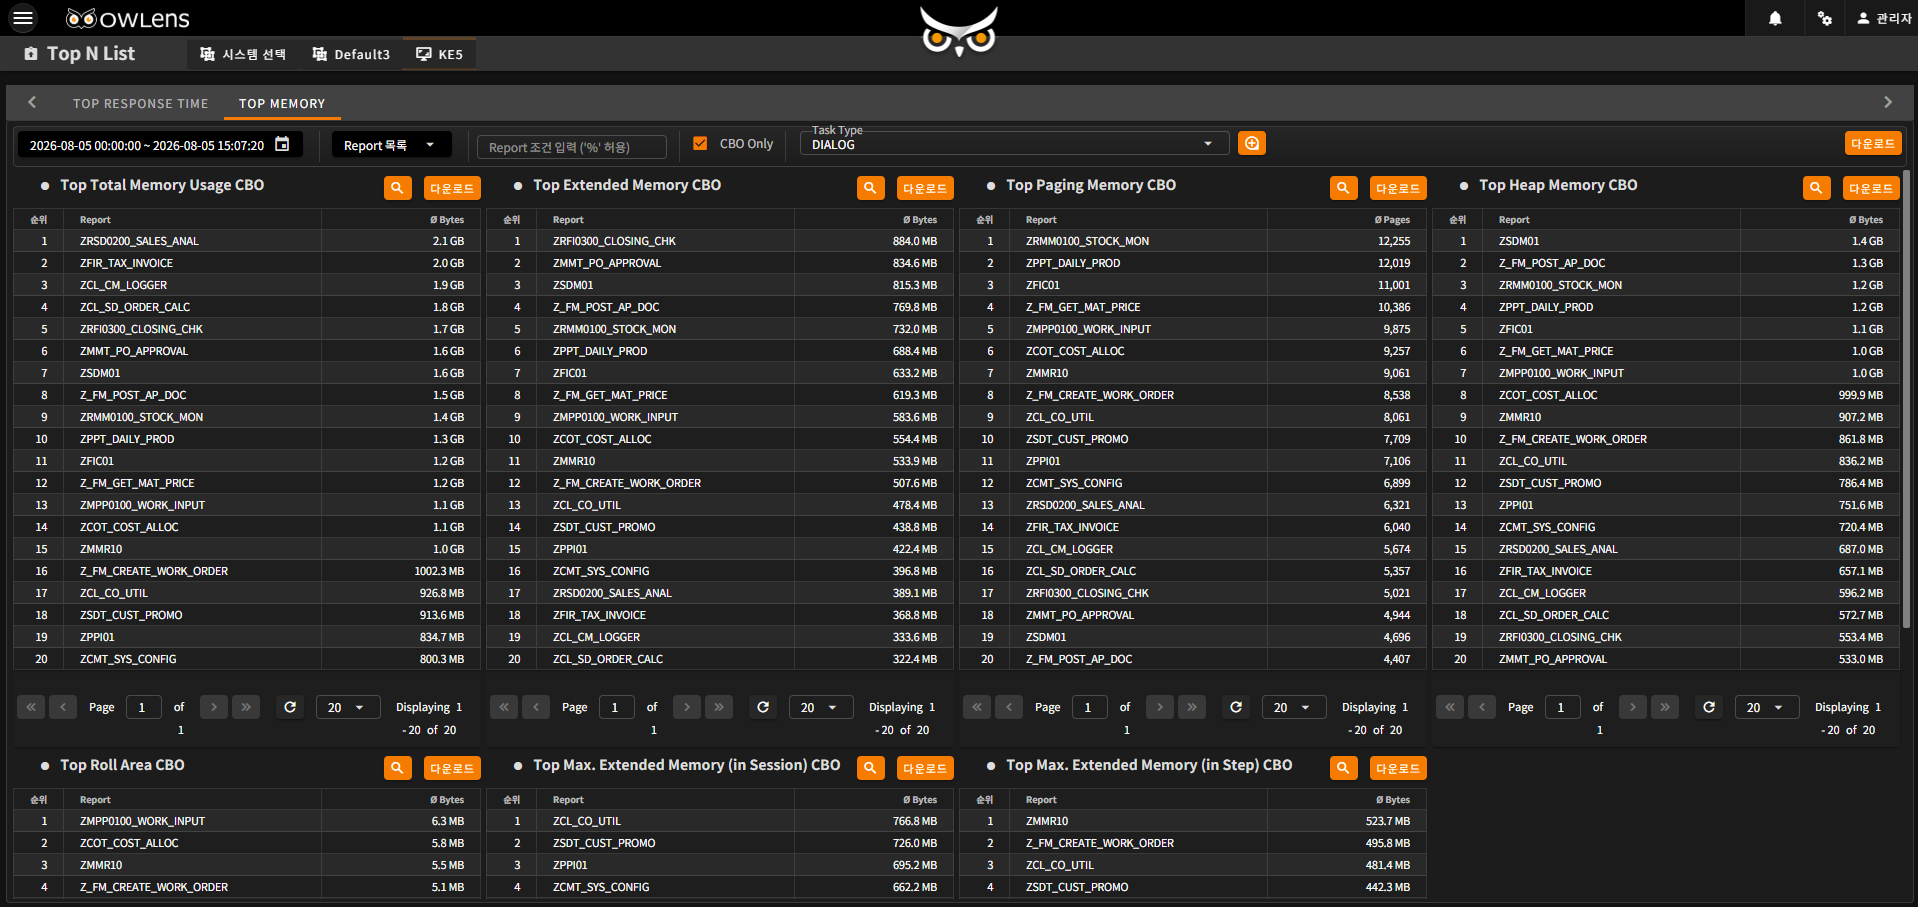The height and width of the screenshot is (907, 1918).
Task: Search in Top Paging Memory CBO panel
Action: (1344, 187)
